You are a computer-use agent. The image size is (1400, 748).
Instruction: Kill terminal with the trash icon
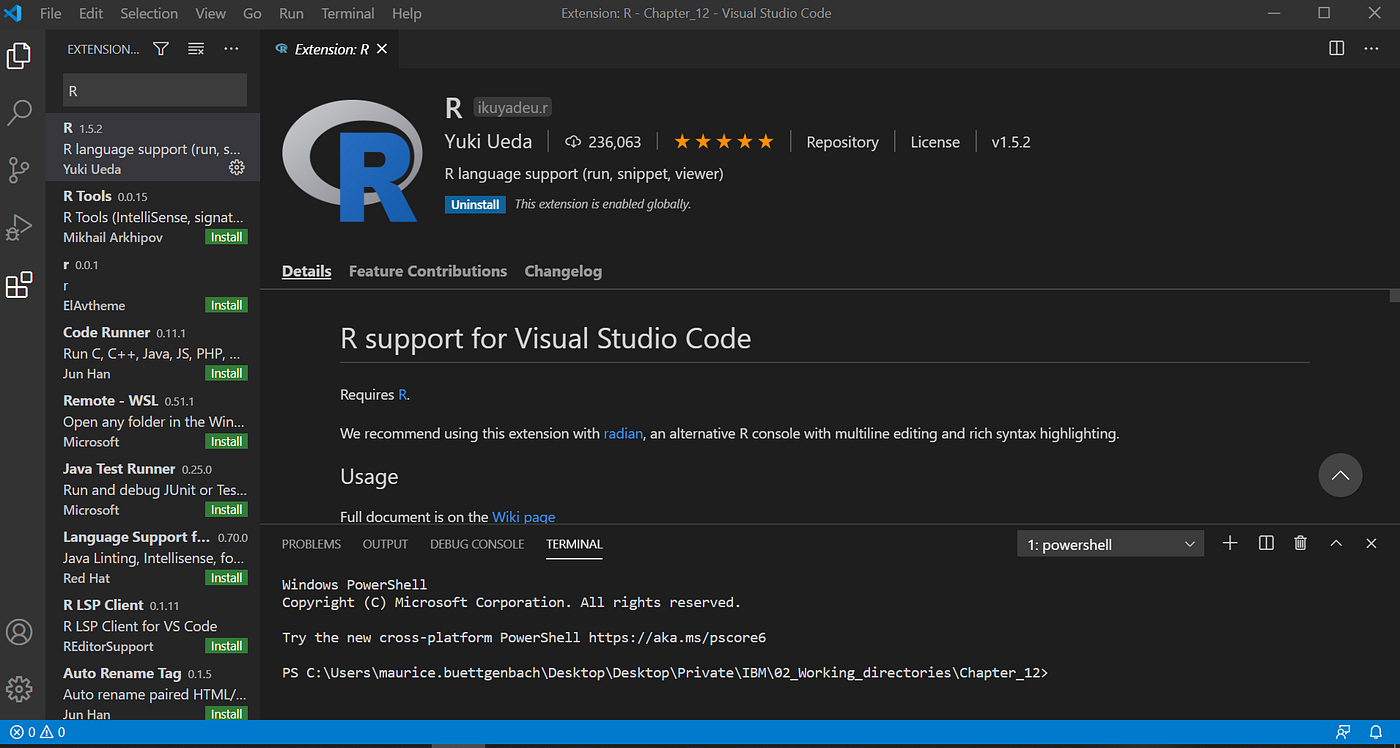click(1300, 543)
